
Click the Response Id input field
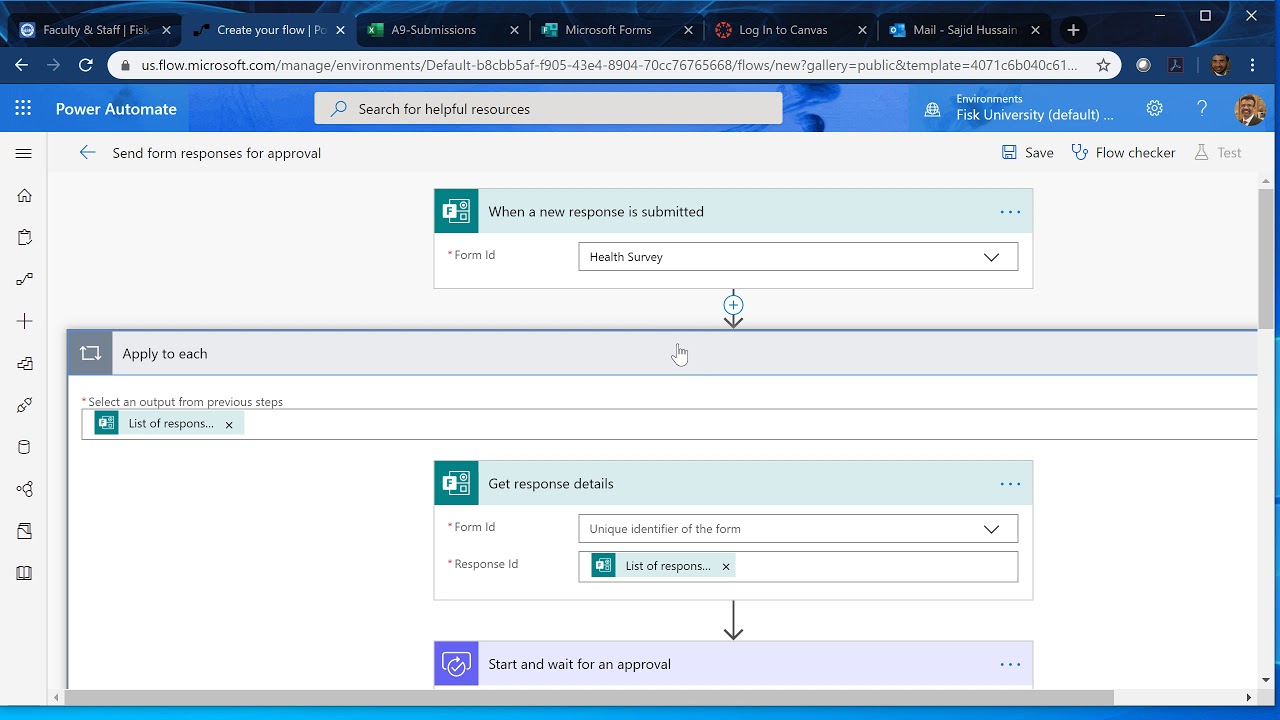click(798, 566)
